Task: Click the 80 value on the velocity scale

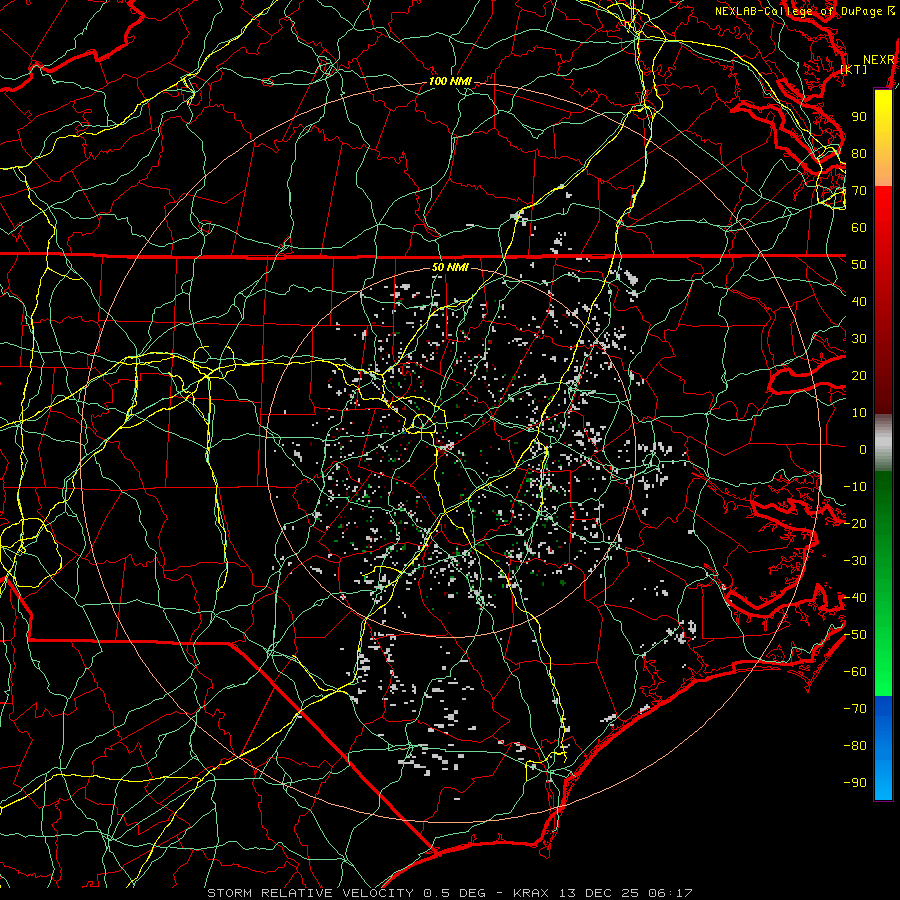Action: click(x=859, y=153)
